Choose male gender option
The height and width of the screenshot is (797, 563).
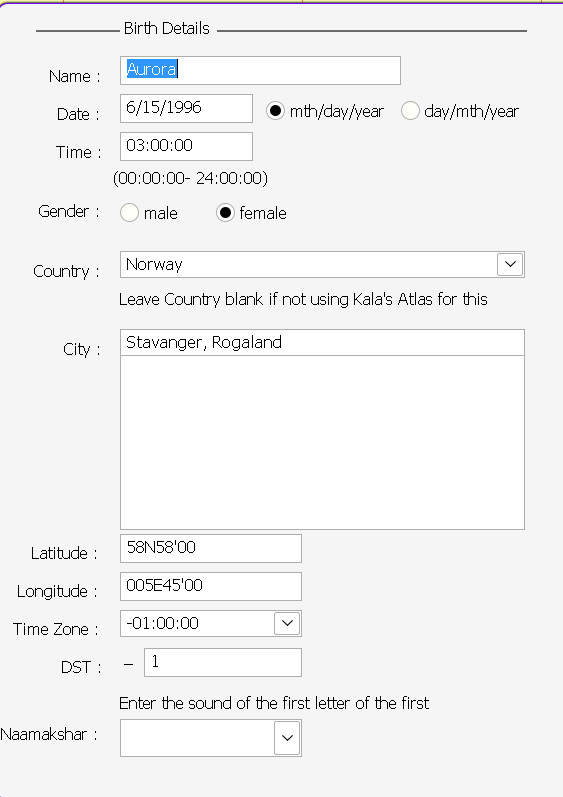[x=130, y=213]
